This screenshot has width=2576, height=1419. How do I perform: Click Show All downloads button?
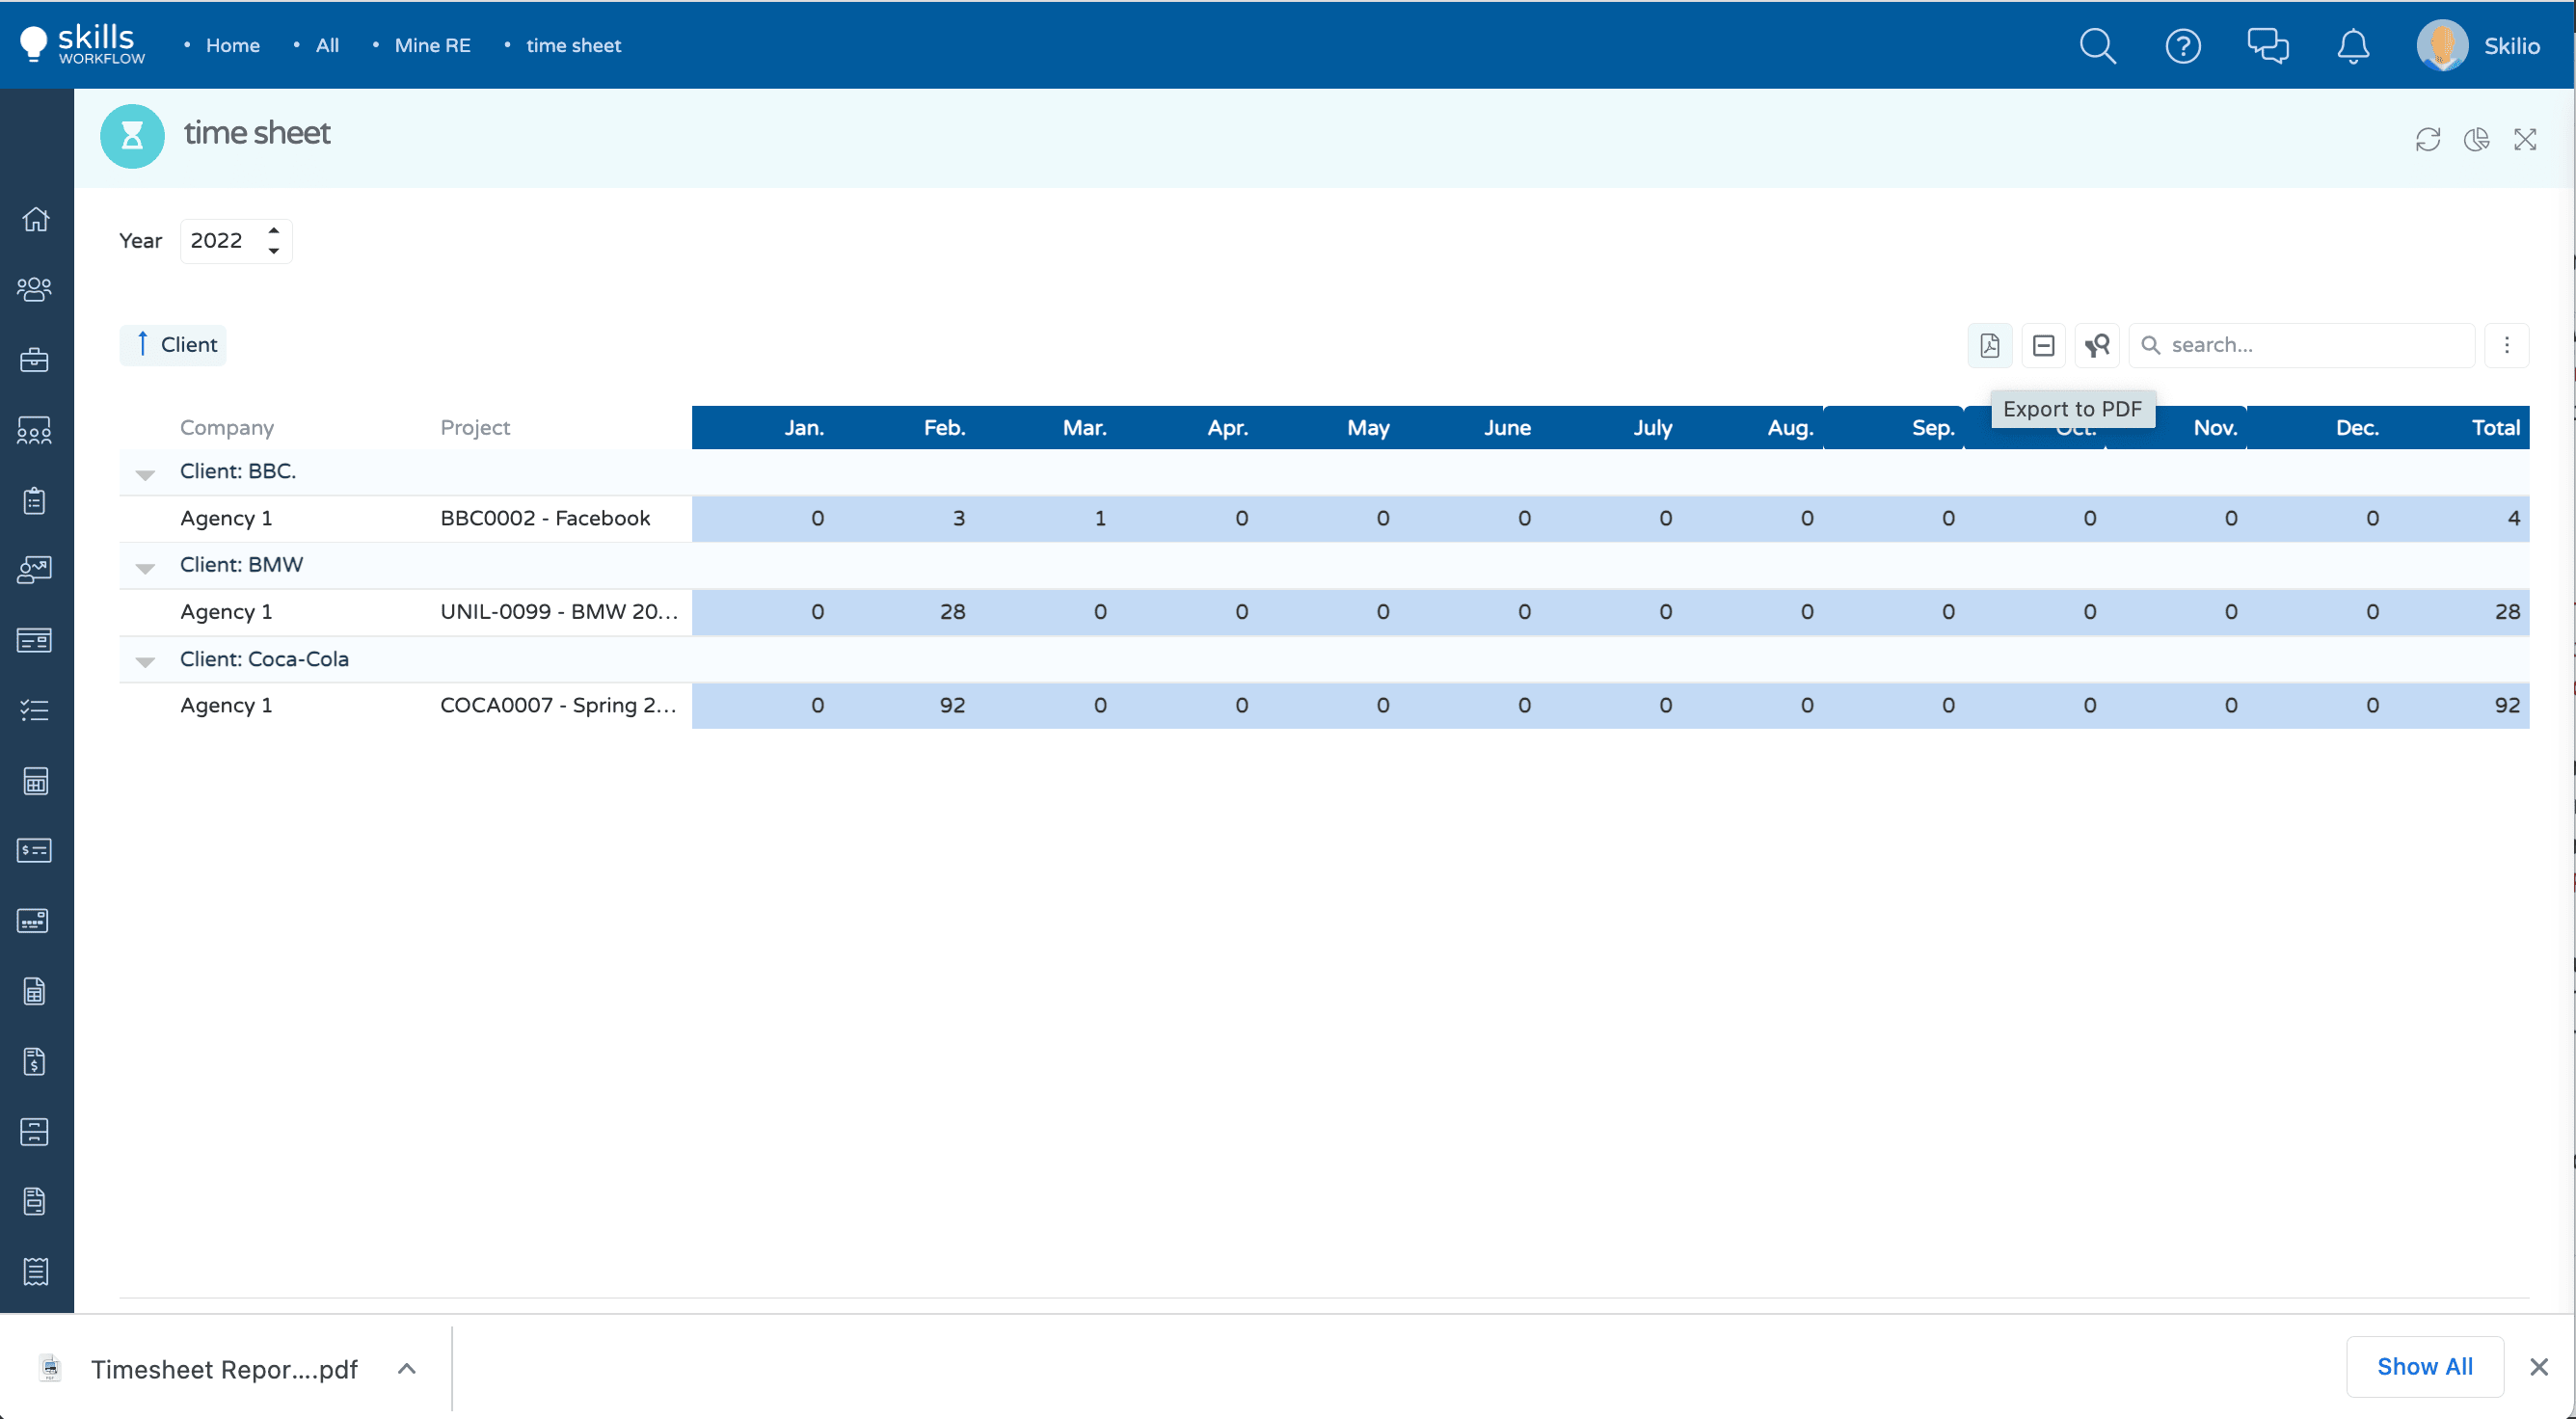point(2424,1366)
